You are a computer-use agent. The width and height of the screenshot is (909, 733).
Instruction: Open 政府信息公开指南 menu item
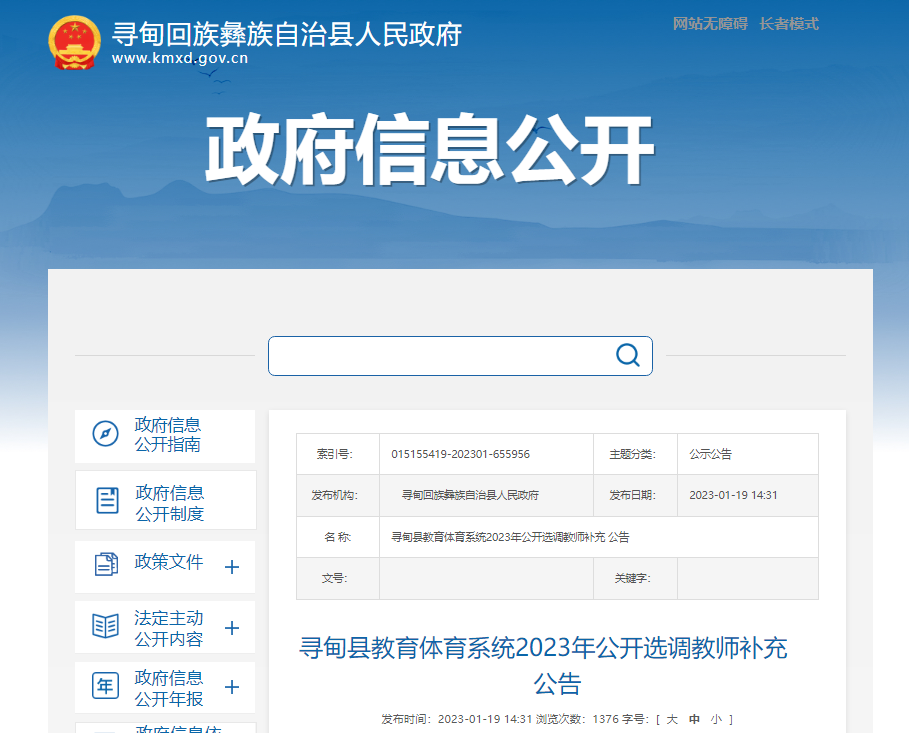point(168,435)
